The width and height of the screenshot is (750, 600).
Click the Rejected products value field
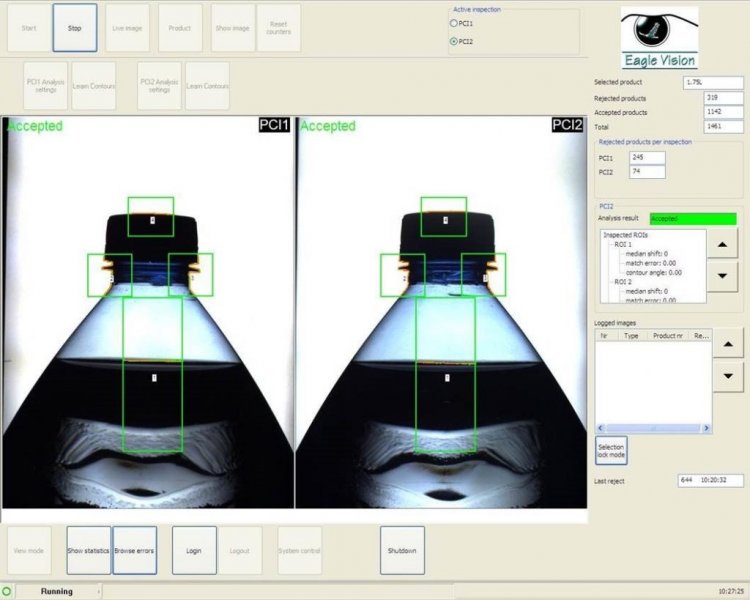pyautogui.click(x=724, y=98)
